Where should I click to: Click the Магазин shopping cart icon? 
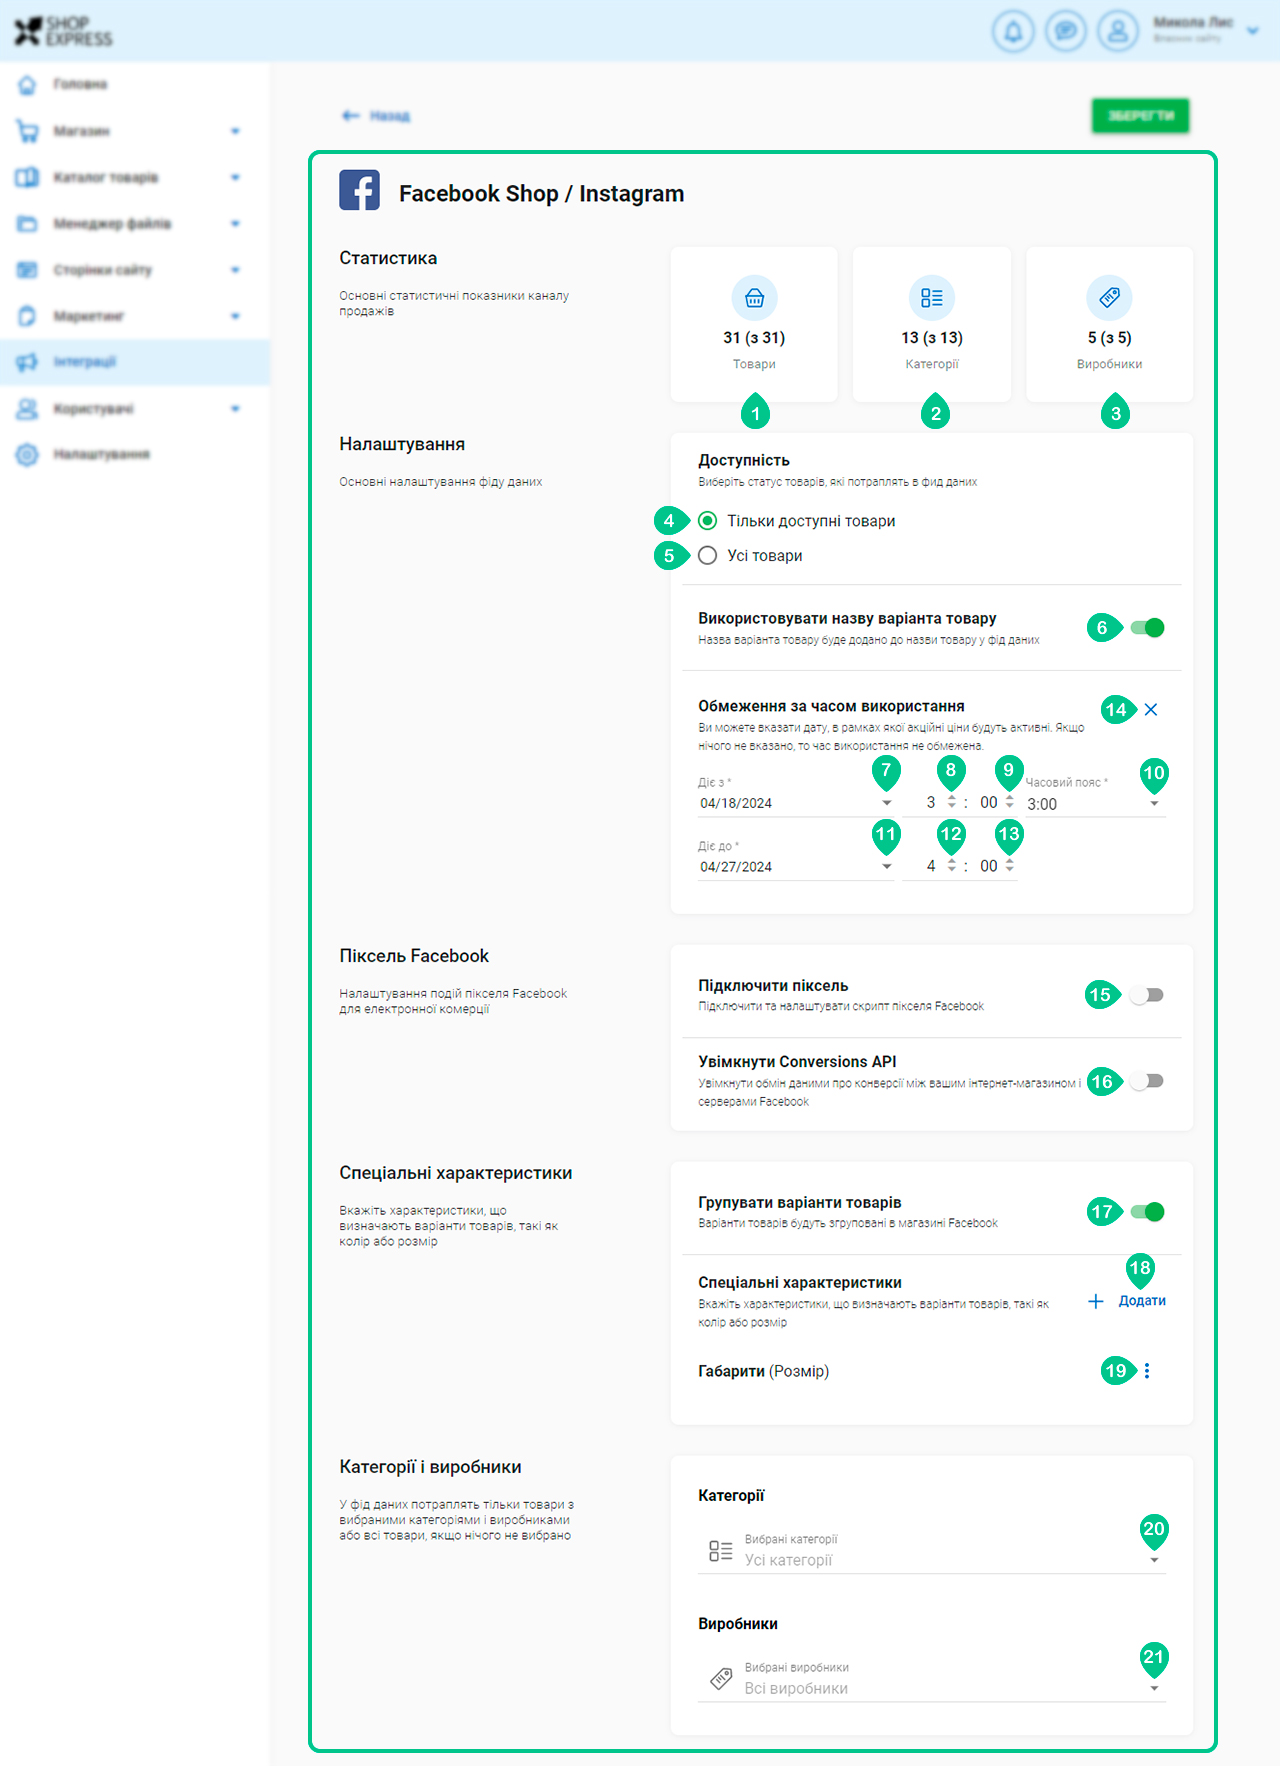[x=27, y=131]
